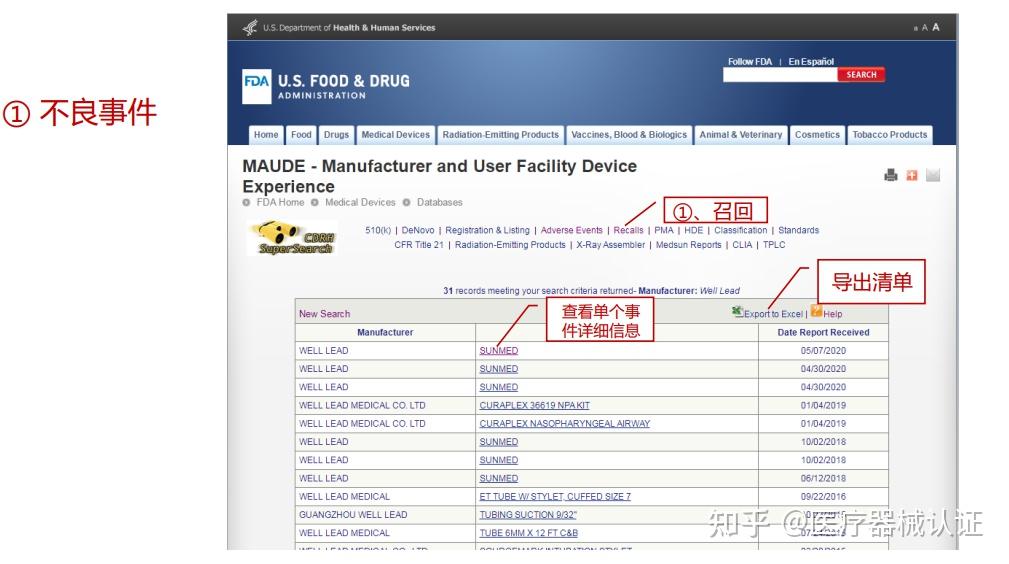Open SUNMED record dated 05/07/2020
Viewport: 1009px width, 564px height.
(499, 351)
